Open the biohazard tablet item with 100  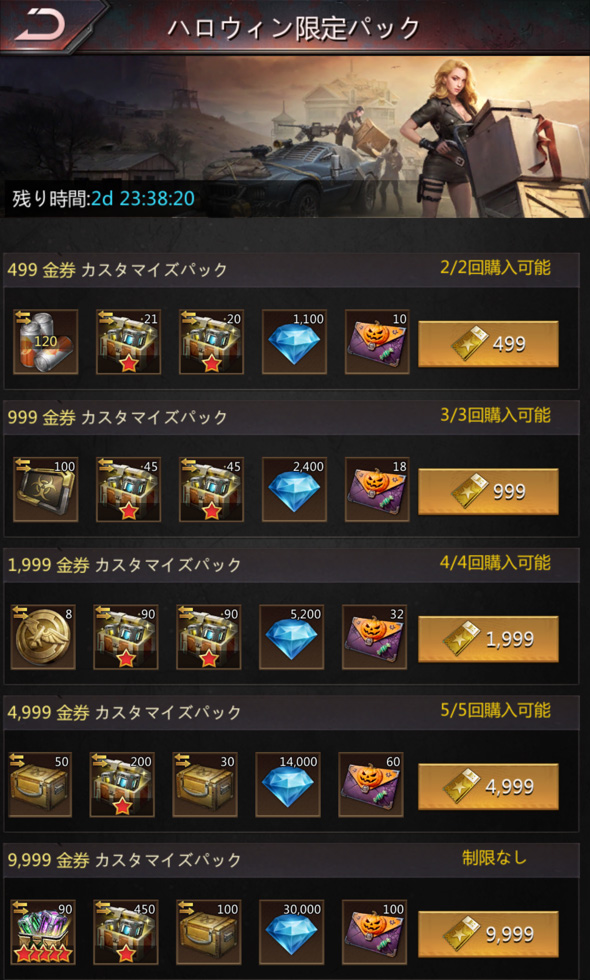[46, 489]
